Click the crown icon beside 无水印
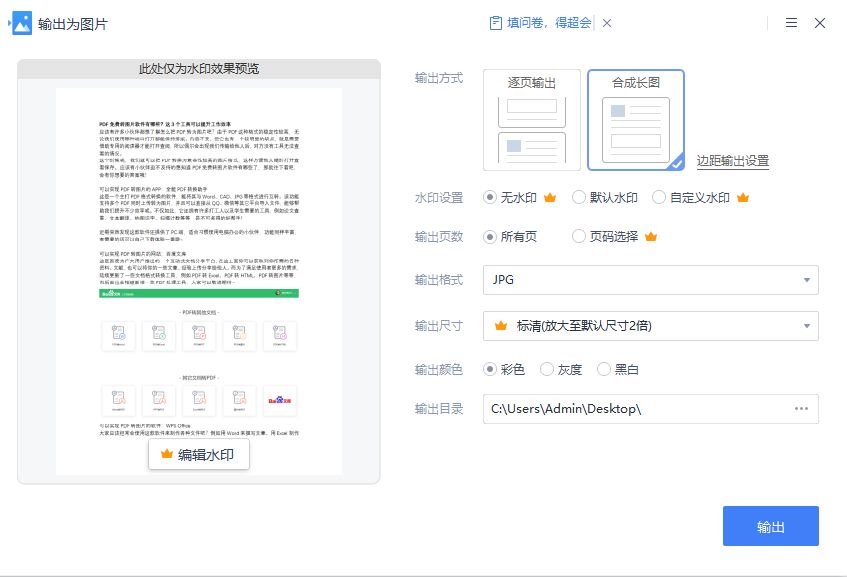Image resolution: width=847 pixels, height=577 pixels. pos(551,196)
